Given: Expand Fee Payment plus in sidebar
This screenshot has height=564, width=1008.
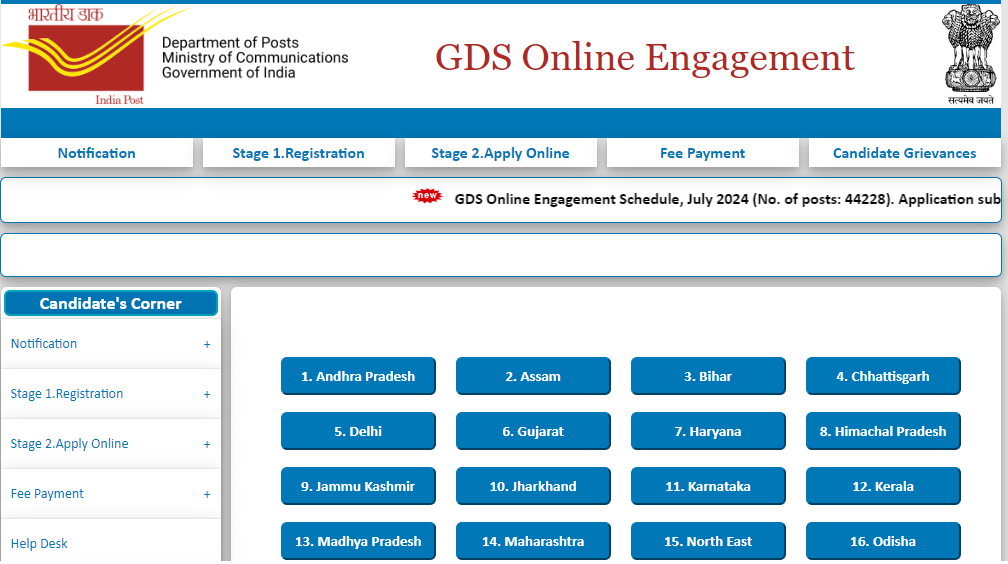Looking at the screenshot, I should tap(207, 495).
